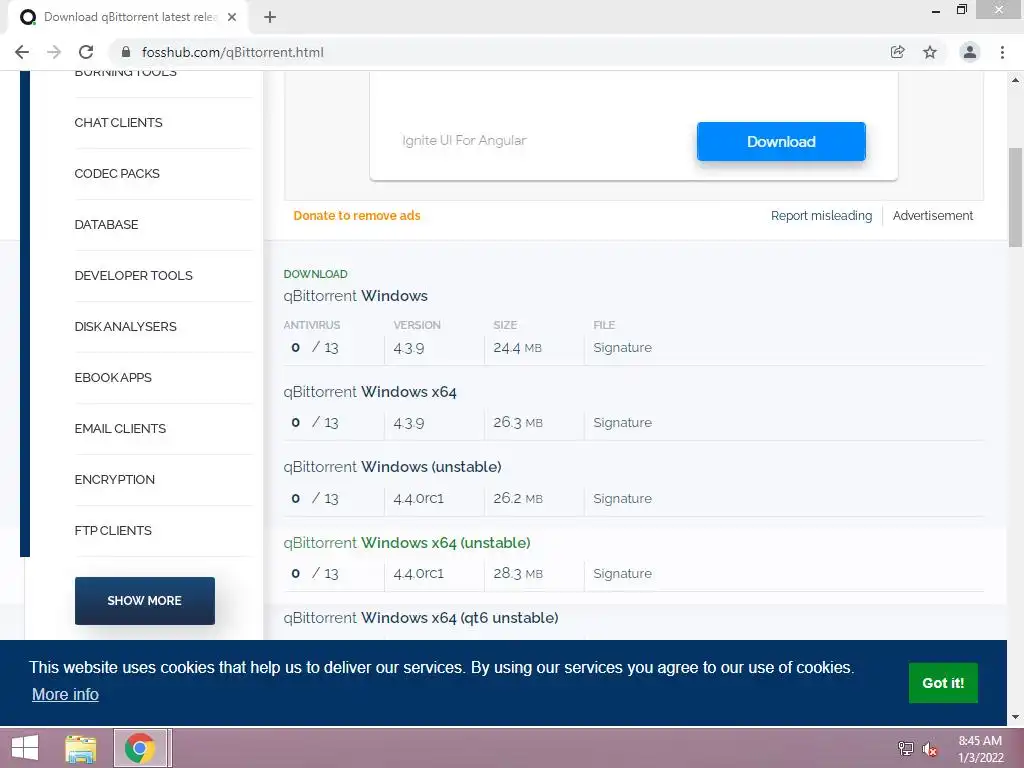Click antivirus 0/13 for Windows x64 26.3 MB

[x=315, y=423]
